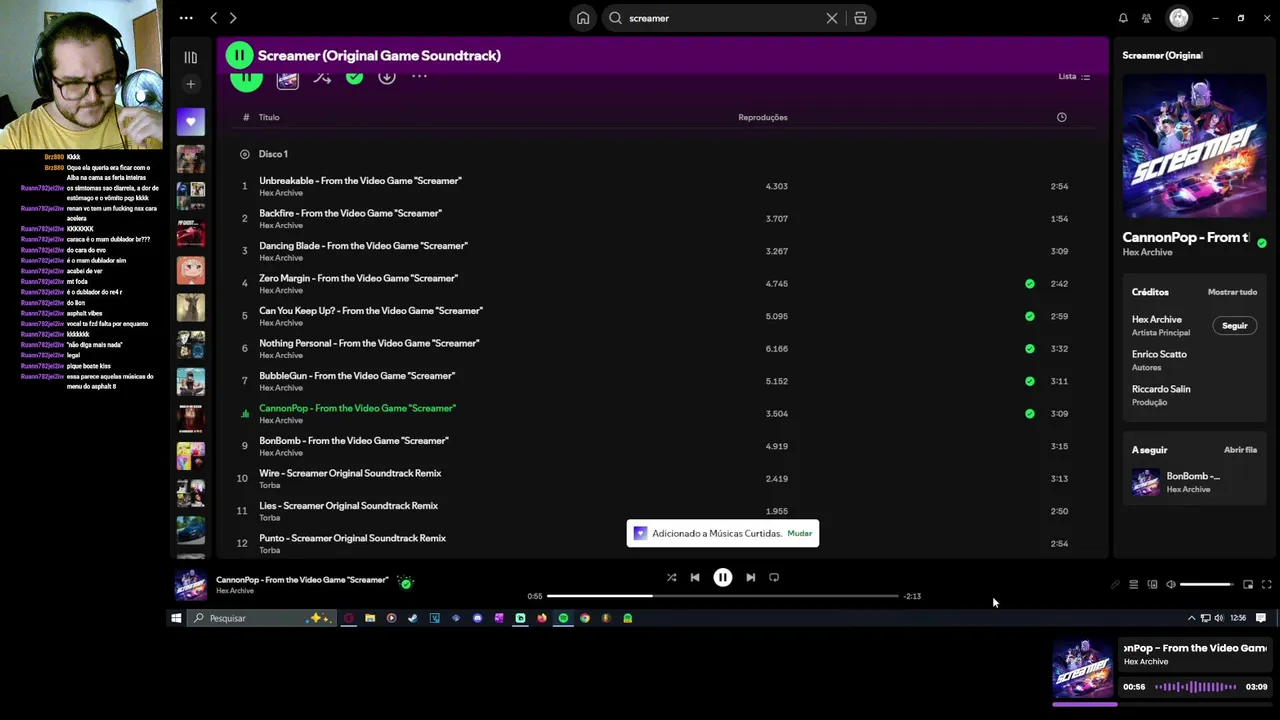Open album more options menu
This screenshot has height=720, width=1280.
tap(419, 76)
